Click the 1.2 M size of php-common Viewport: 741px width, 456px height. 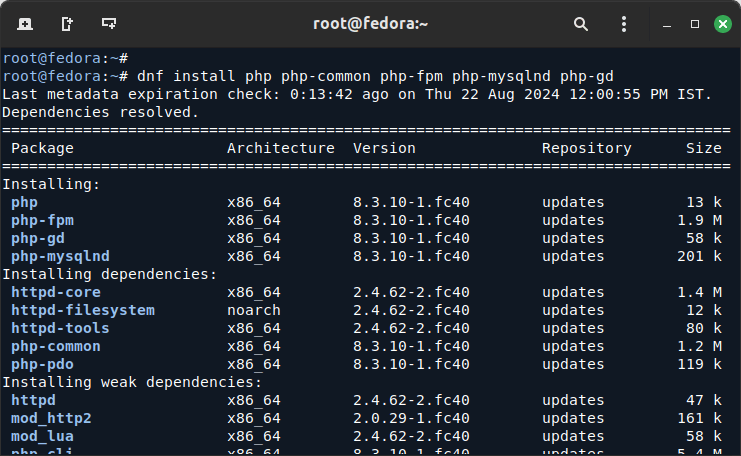[x=699, y=346]
